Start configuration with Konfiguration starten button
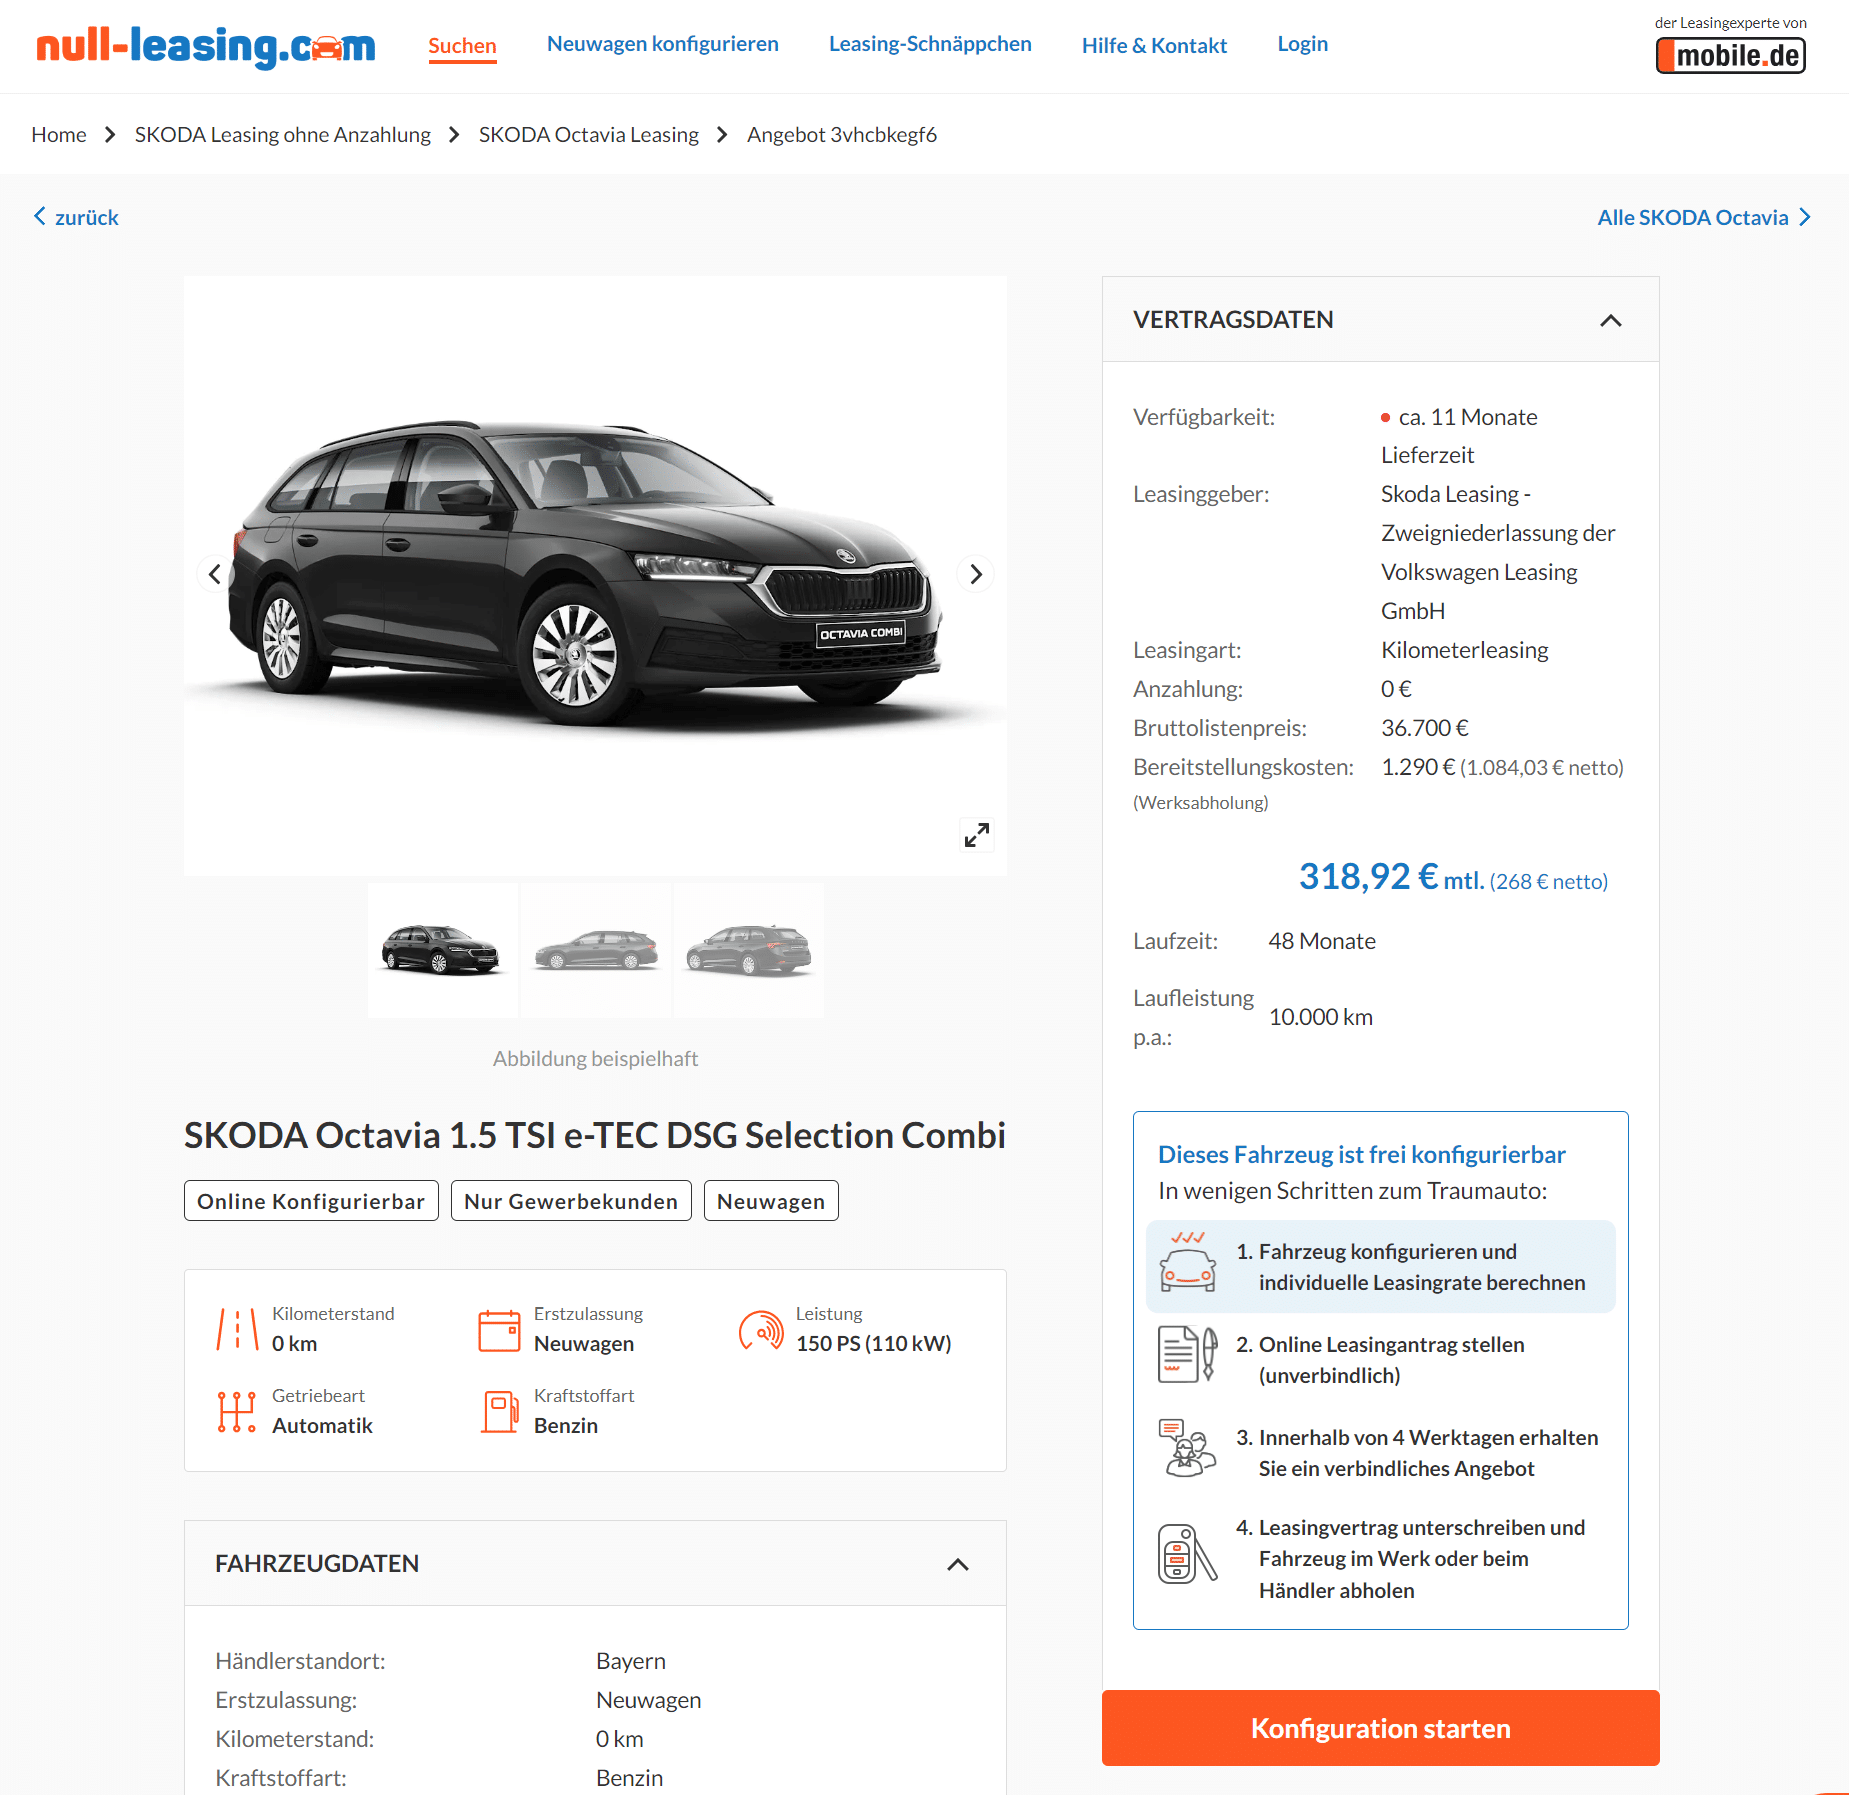The height and width of the screenshot is (1795, 1849). pos(1380,1728)
